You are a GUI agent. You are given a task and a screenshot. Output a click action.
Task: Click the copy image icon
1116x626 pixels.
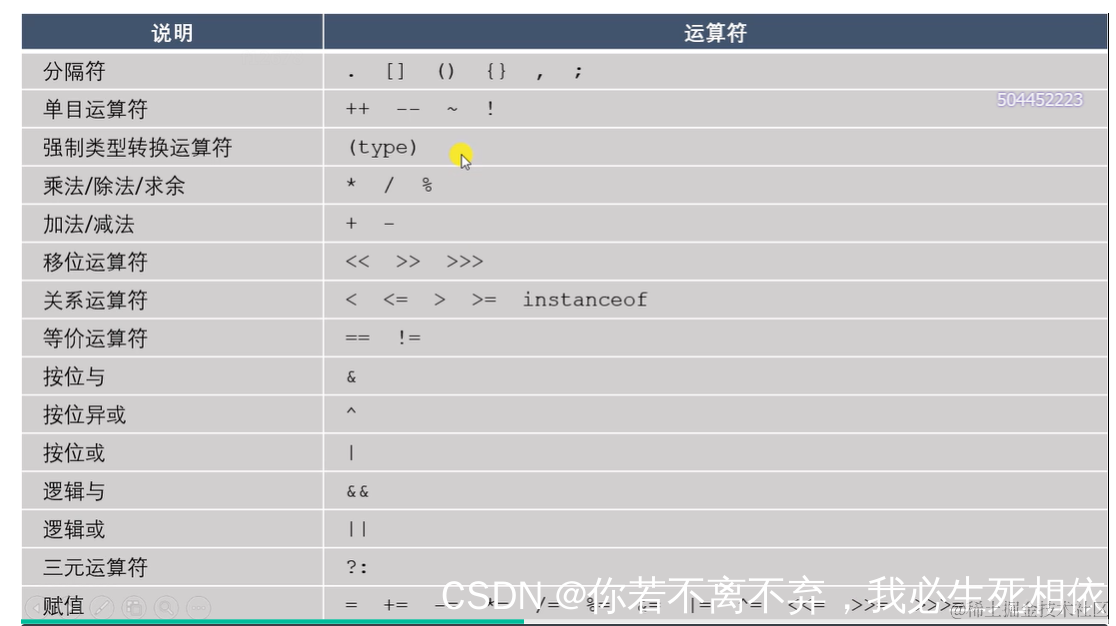pos(132,605)
